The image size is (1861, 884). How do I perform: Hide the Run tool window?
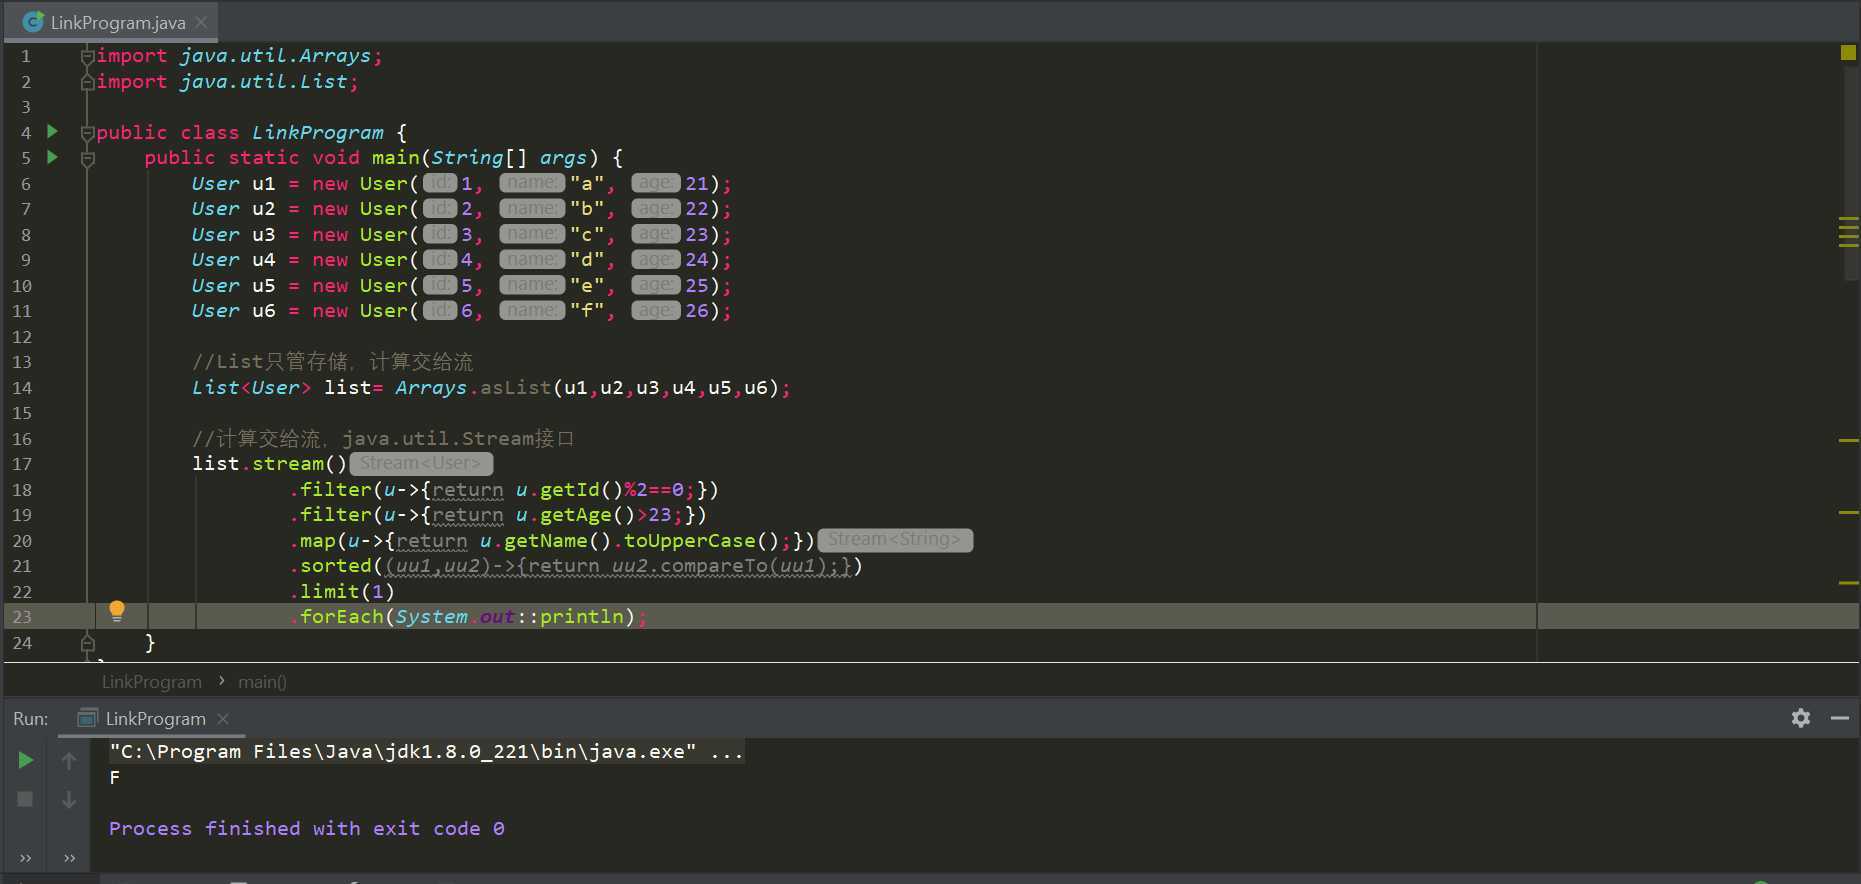pos(1840,718)
